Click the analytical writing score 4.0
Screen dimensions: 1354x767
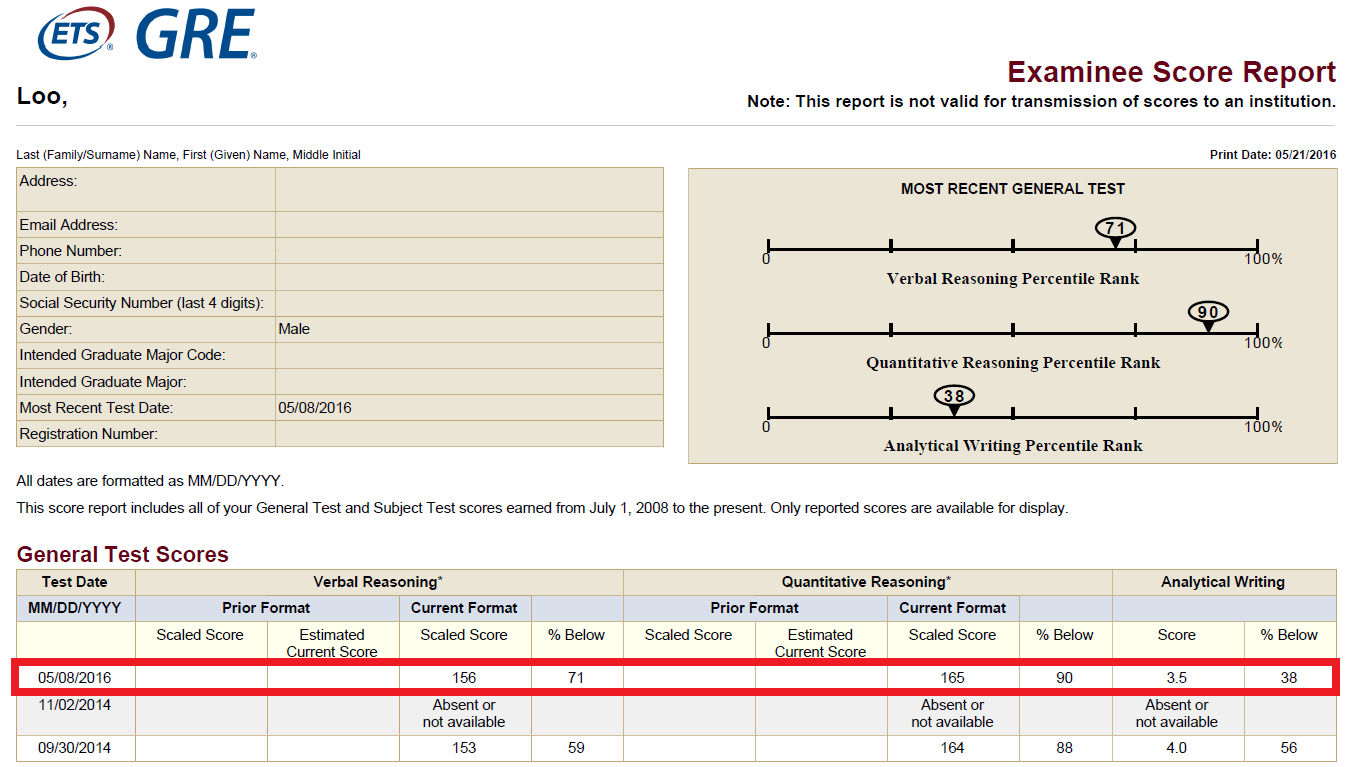[x=1177, y=748]
